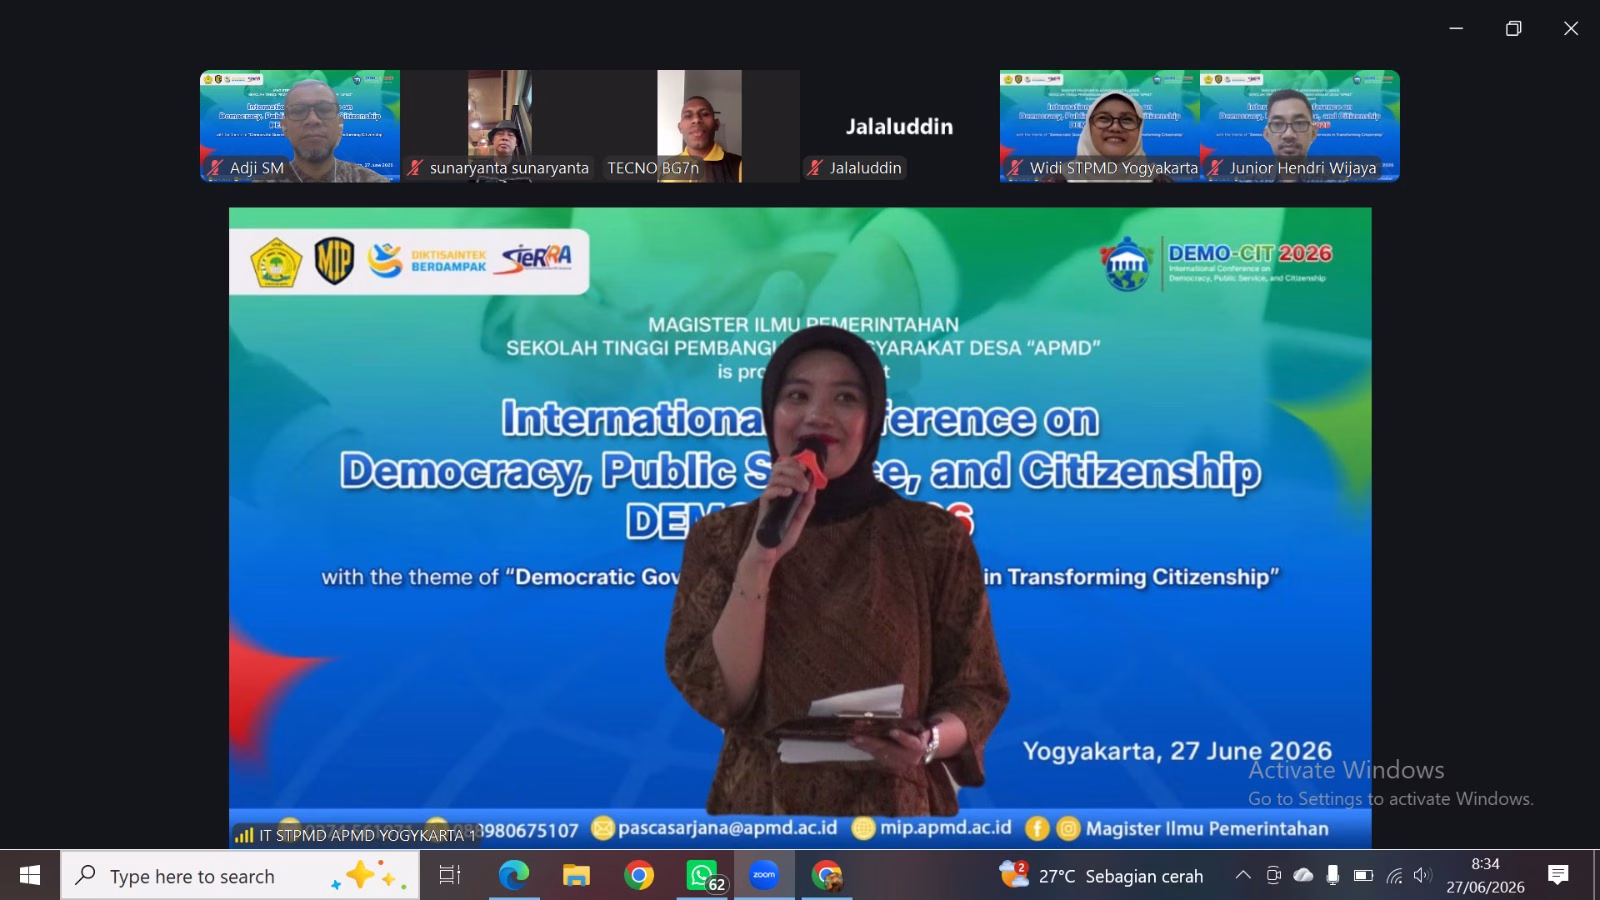
Task: Restore down the Zoom meeting window
Action: 1513,28
